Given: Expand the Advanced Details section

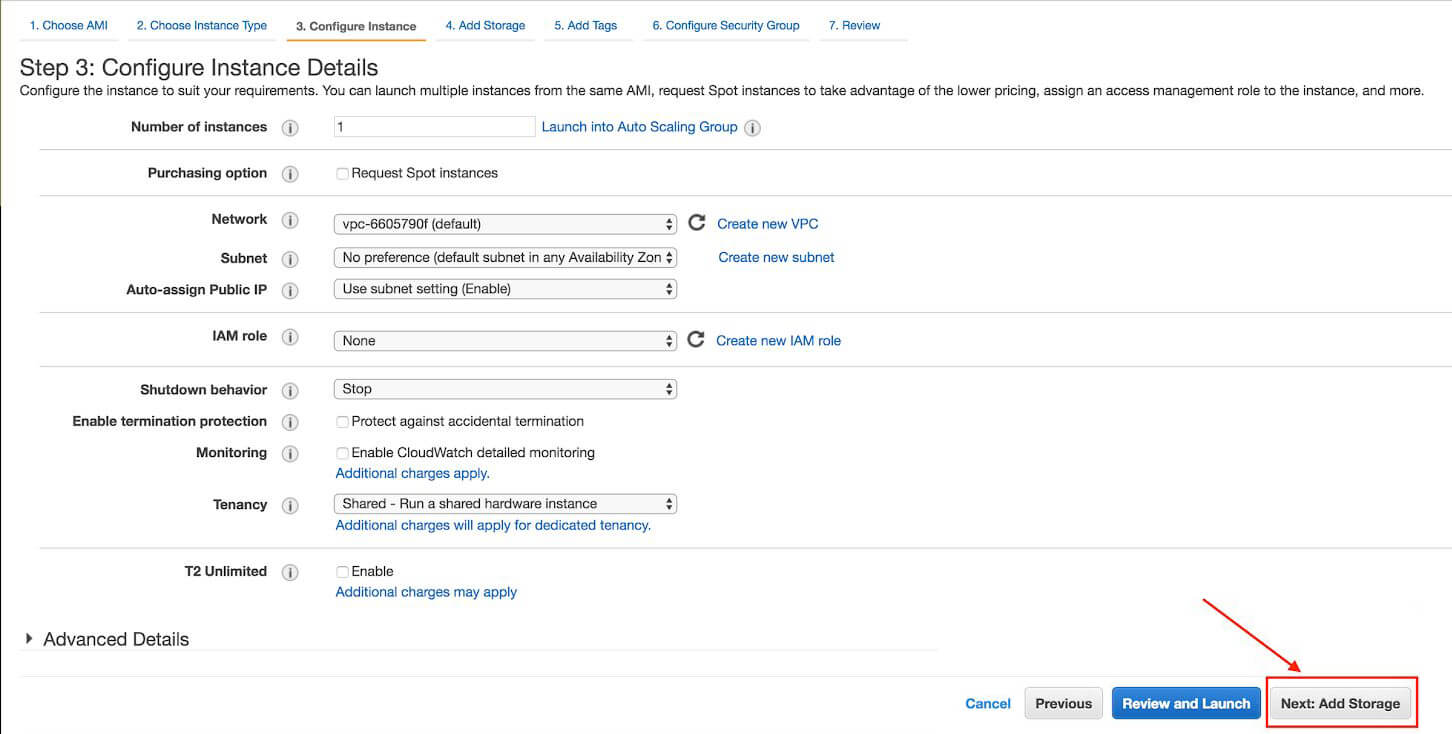Looking at the screenshot, I should click(106, 639).
